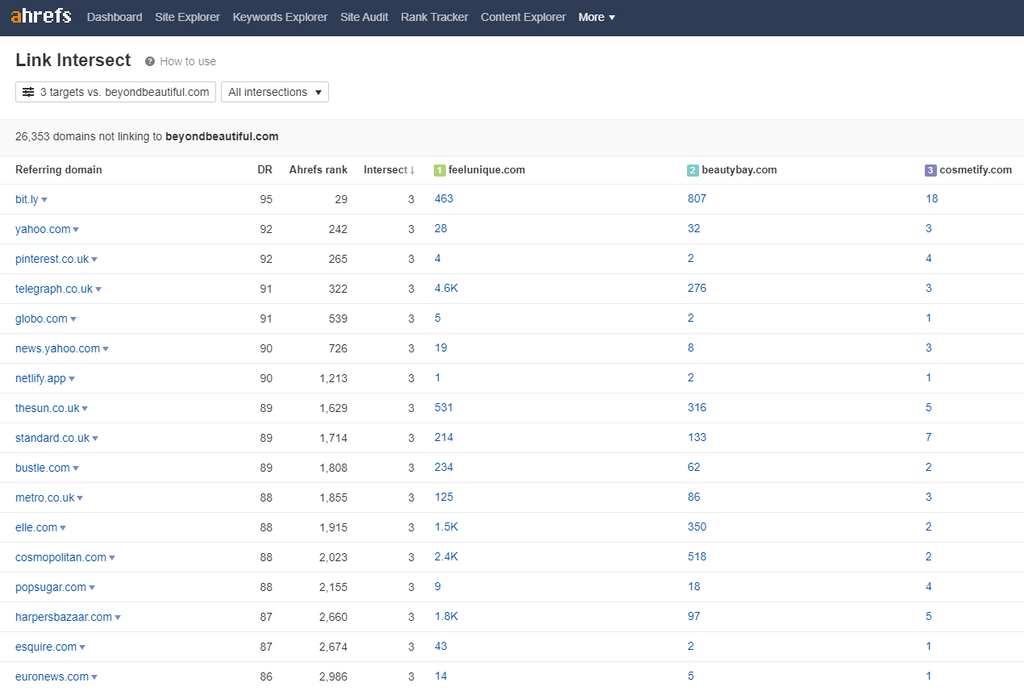Go to Keywords Explorer

point(280,17)
